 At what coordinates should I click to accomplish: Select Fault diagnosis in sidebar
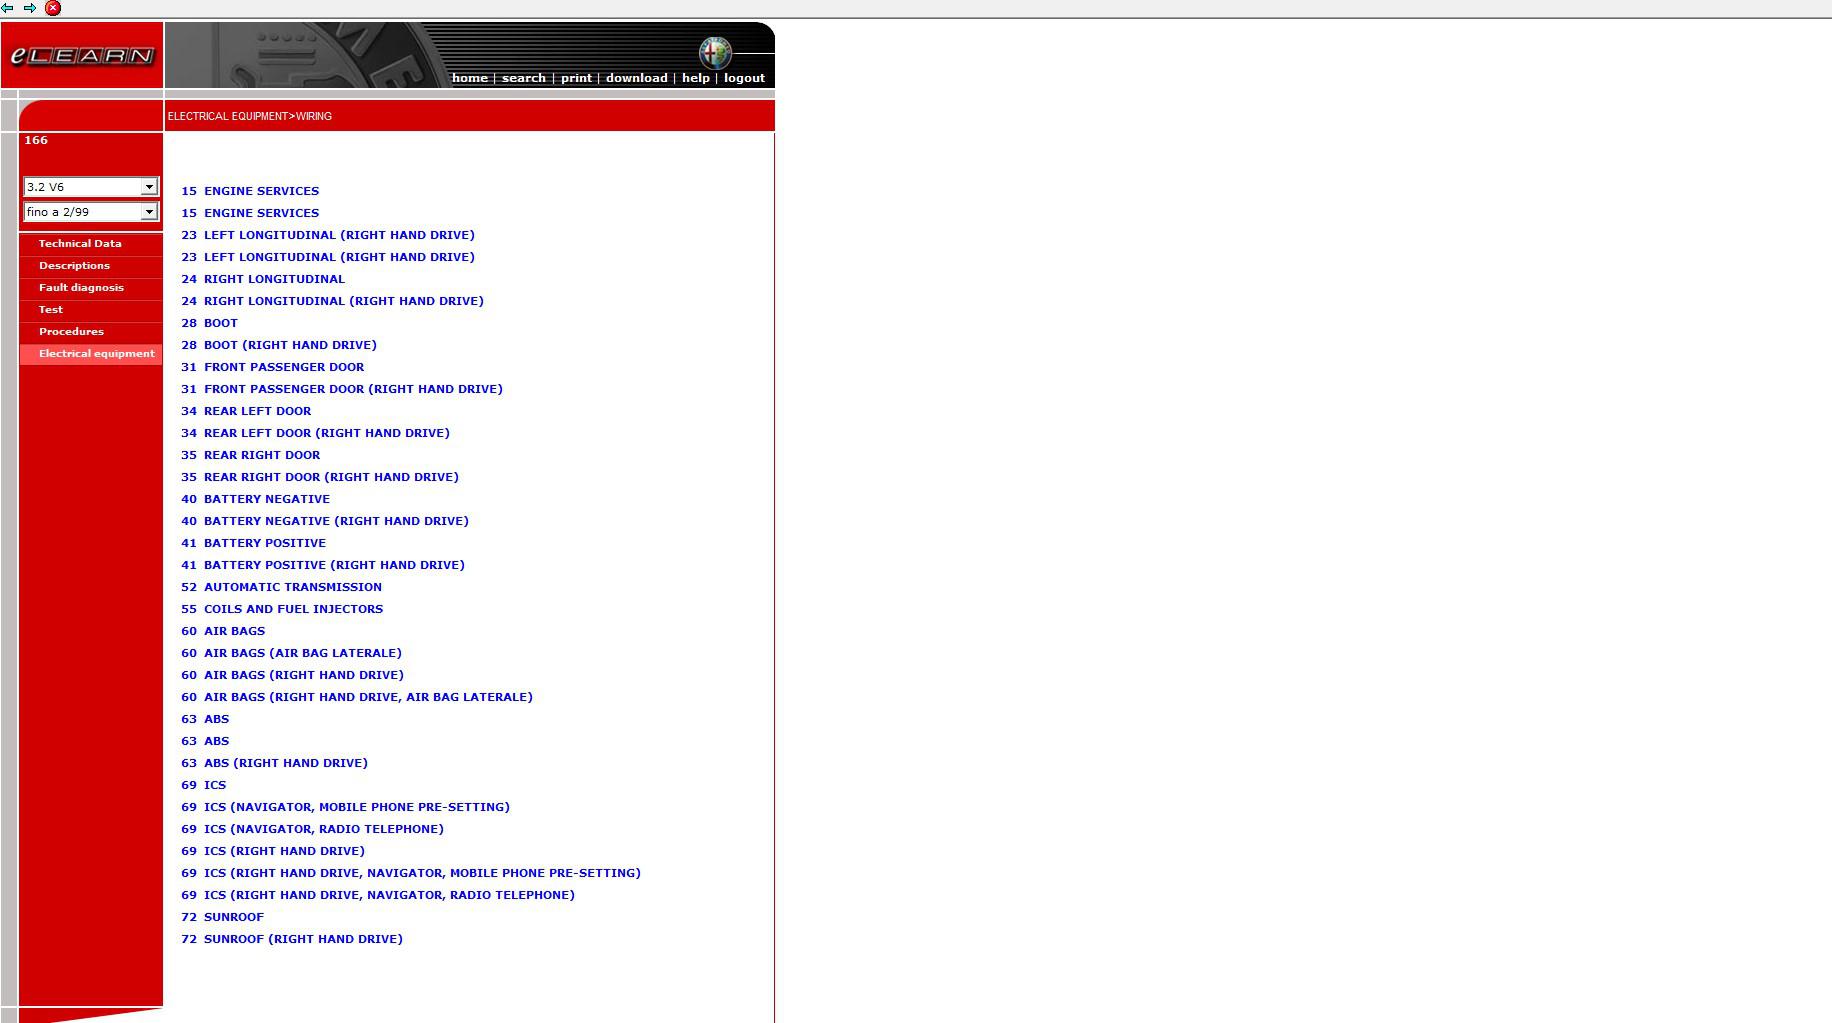81,288
